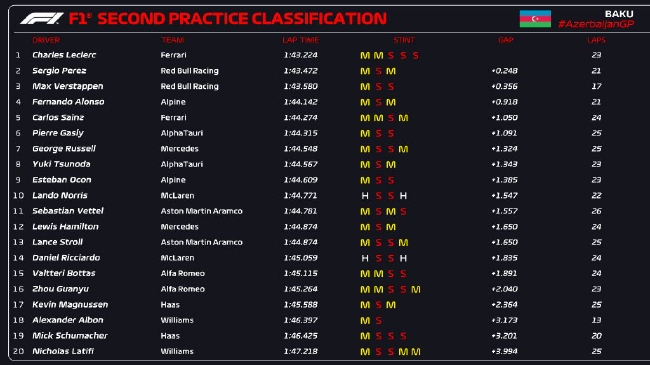Screen dimensions: 650x365
Task: Select the LAP TIME column header
Action: 301,40
